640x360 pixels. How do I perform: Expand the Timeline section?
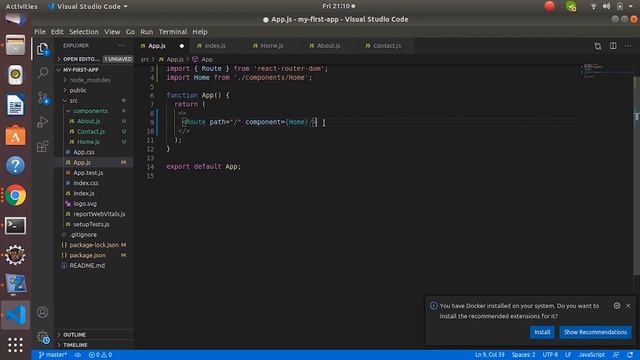[x=94, y=345]
